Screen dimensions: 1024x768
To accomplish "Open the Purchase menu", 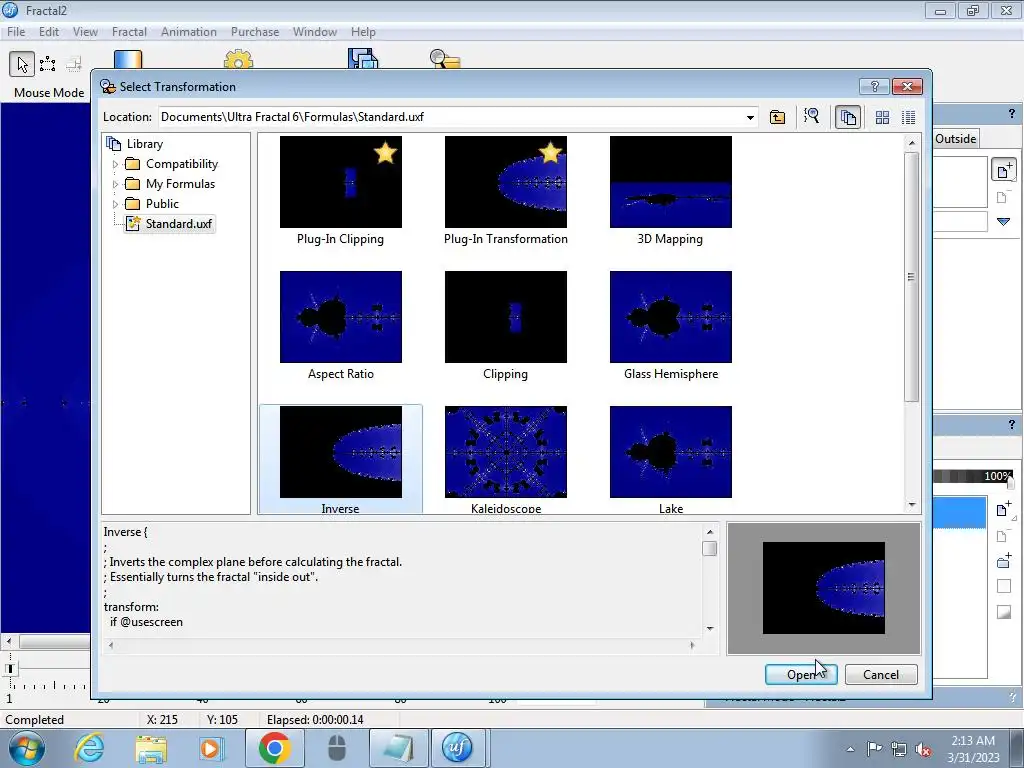I will tap(255, 32).
